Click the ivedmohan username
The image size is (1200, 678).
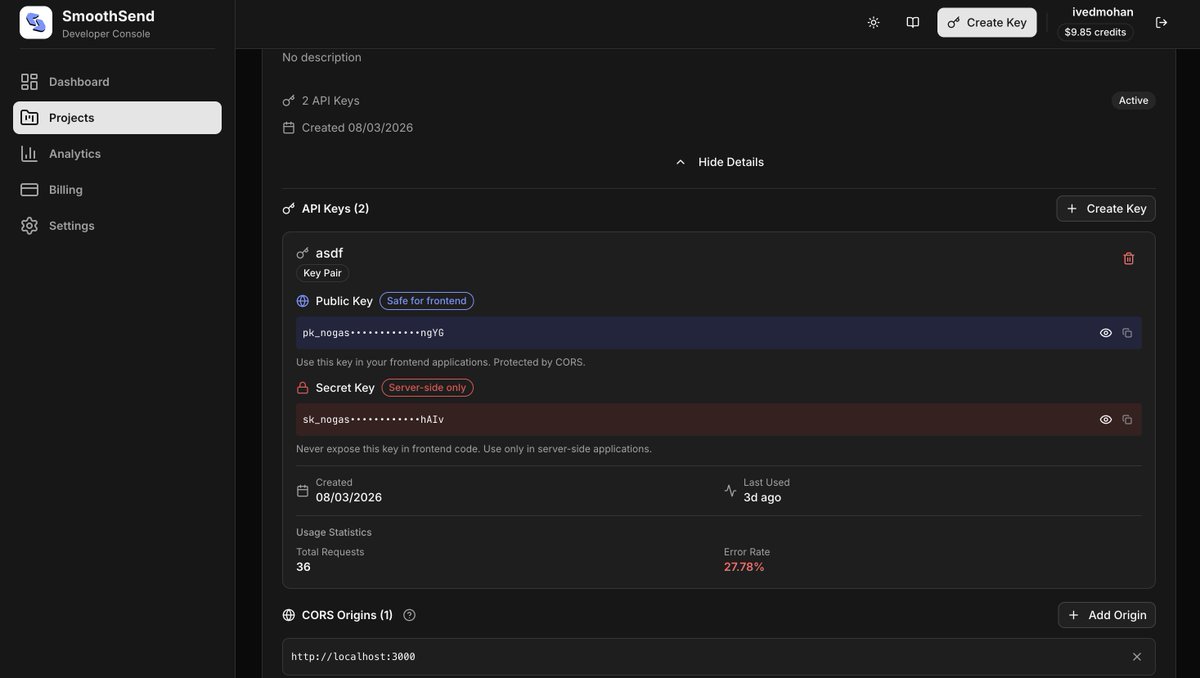1103,12
